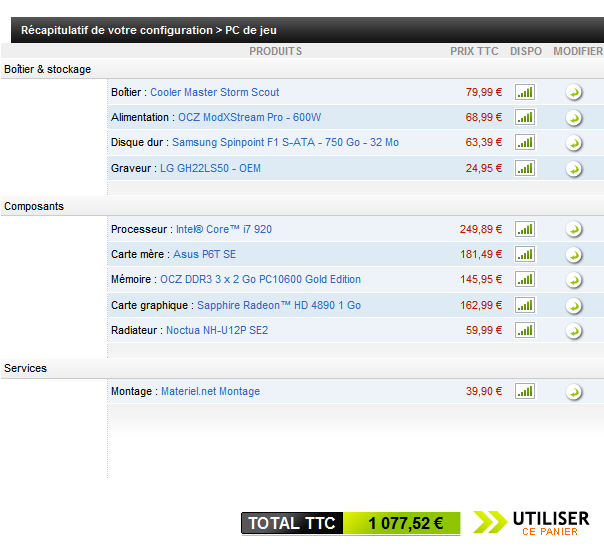Check availability icon for Samsung Spinpoint F1
604x552 pixels.
pos(525,142)
